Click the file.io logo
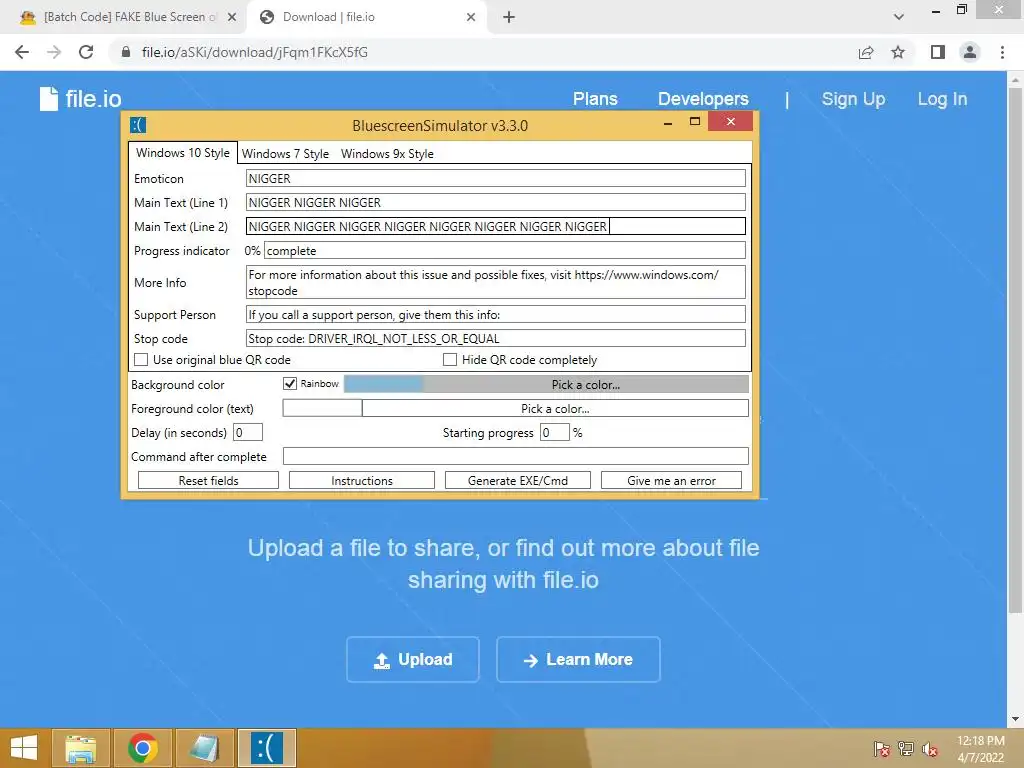Viewport: 1024px width, 768px height. [x=80, y=99]
